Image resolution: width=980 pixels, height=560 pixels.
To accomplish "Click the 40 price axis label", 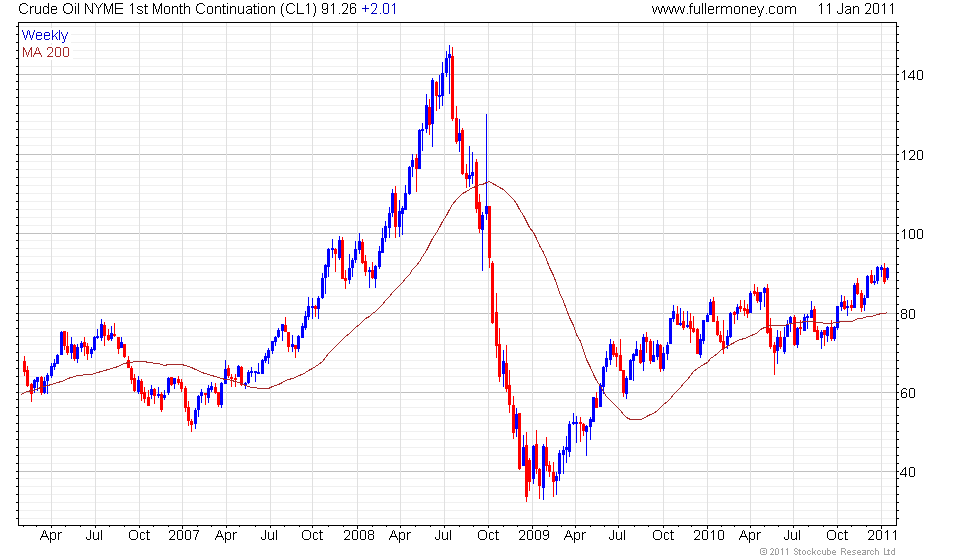I will pyautogui.click(x=908, y=472).
